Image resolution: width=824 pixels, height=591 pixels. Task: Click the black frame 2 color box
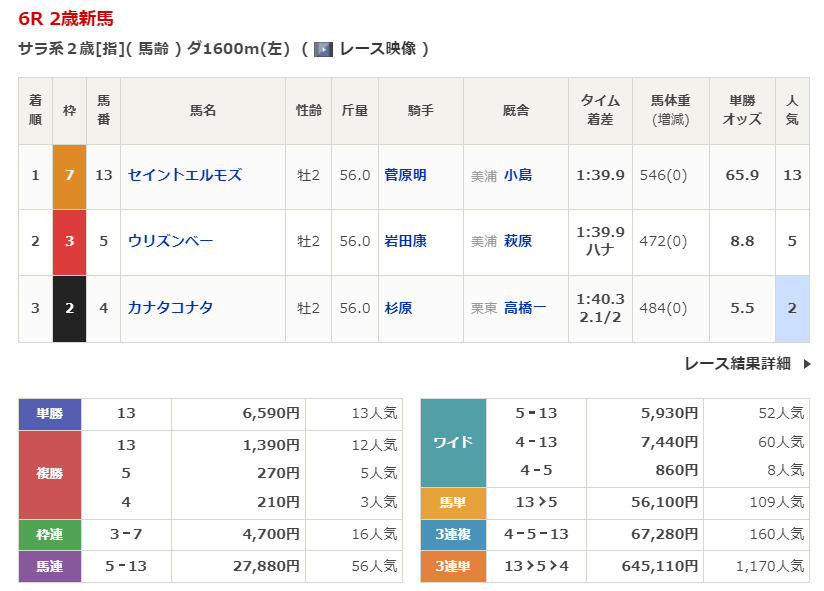point(69,308)
